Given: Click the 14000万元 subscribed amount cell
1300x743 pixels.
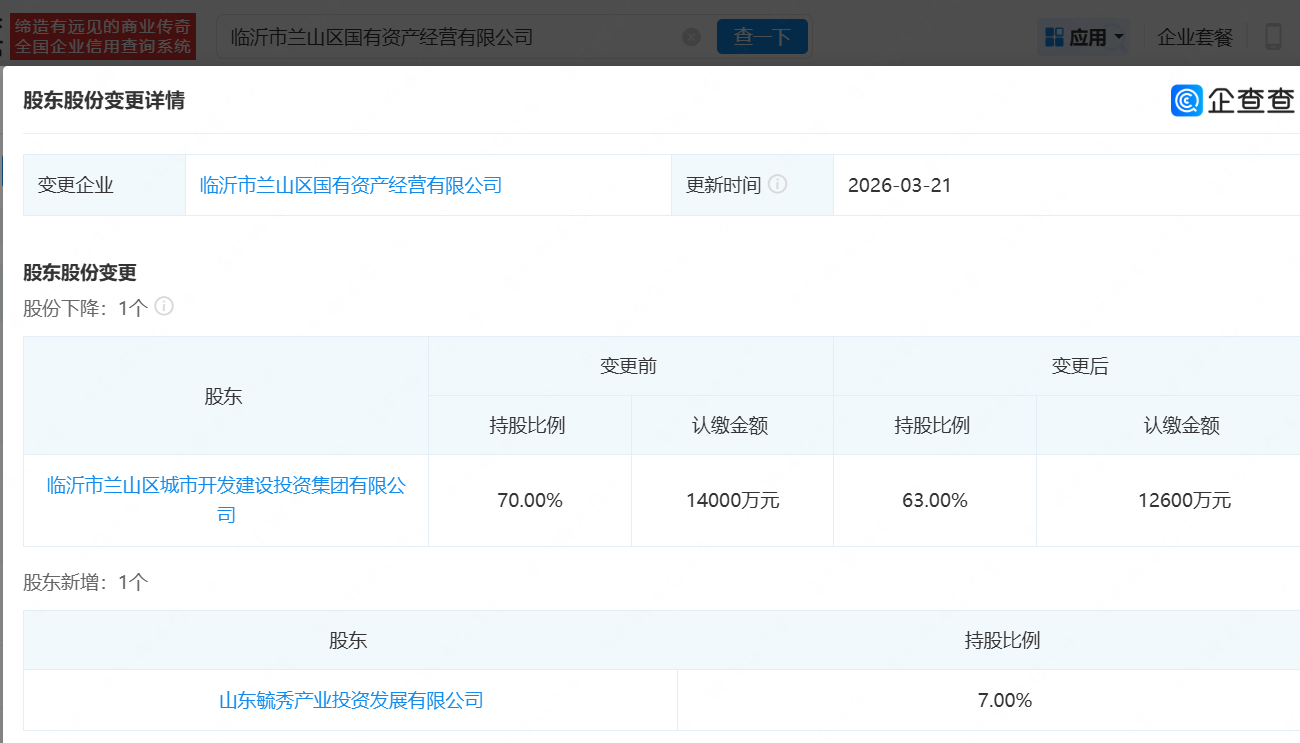Looking at the screenshot, I should pyautogui.click(x=732, y=500).
